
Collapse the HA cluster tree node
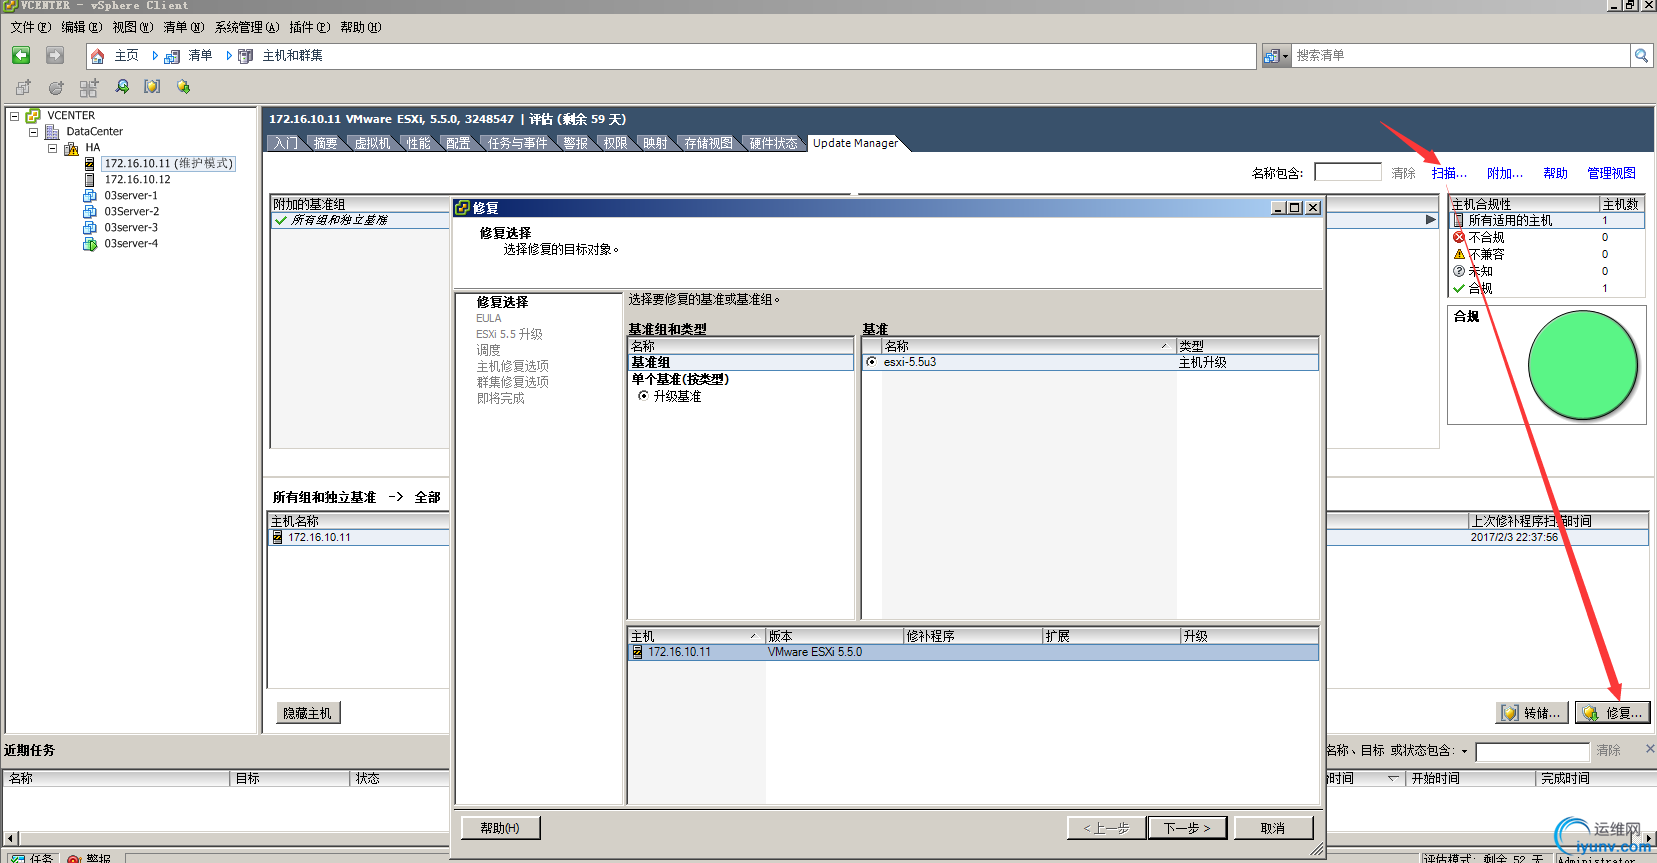coord(52,148)
